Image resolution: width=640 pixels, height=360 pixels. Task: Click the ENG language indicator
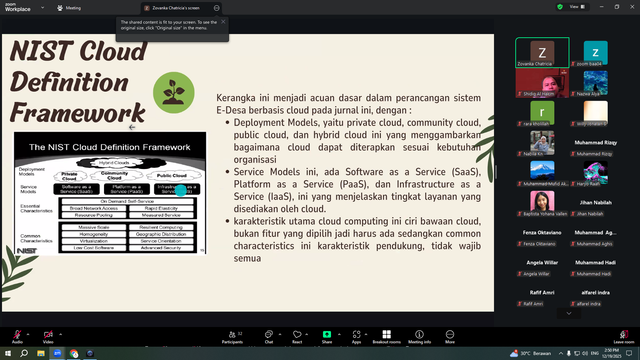[595, 353]
